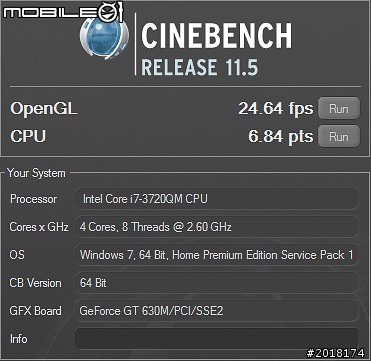Click the Cinebench globe logo icon
The height and width of the screenshot is (361, 371).
tap(104, 36)
